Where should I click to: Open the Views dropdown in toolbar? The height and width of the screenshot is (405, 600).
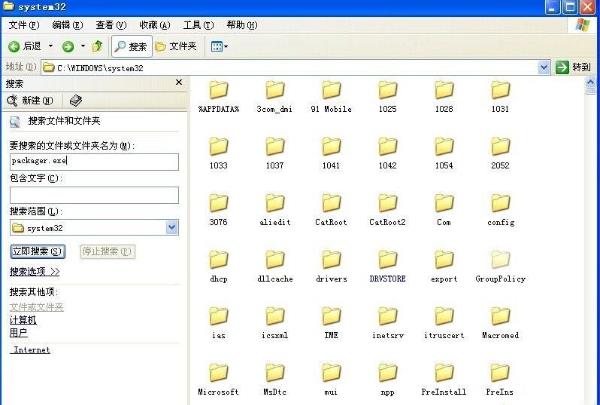coord(219,46)
